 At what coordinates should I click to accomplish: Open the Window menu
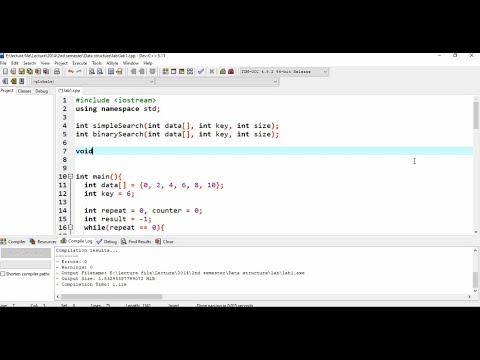131,63
